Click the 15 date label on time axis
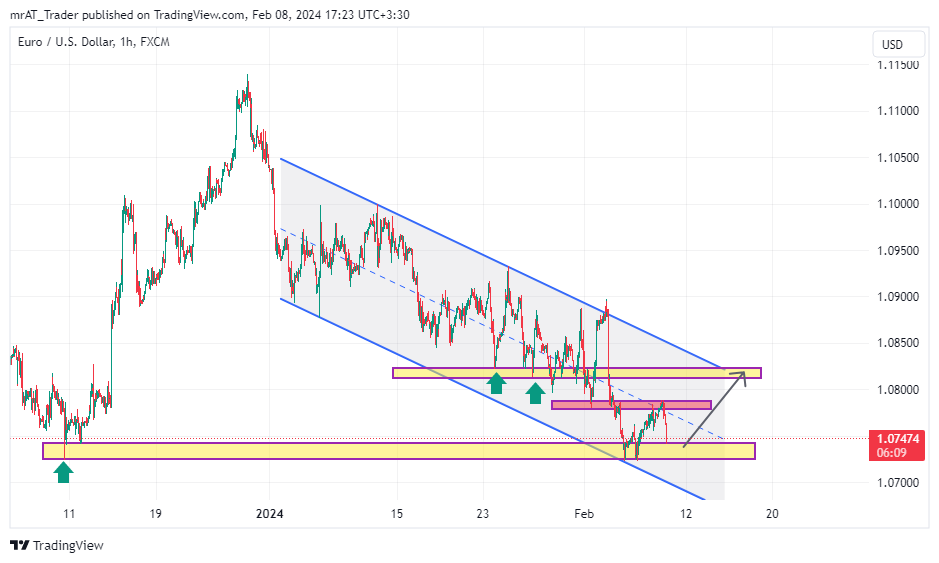Viewport: 939px width, 563px height. [x=397, y=514]
